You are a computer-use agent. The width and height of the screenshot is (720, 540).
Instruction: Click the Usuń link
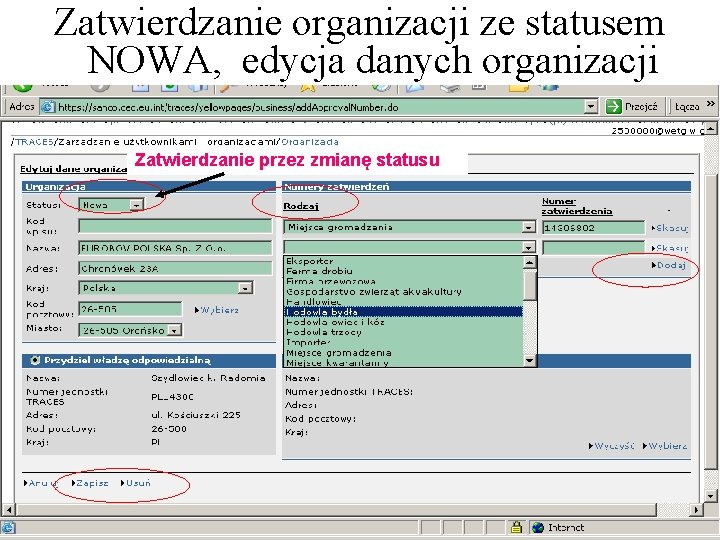[138, 483]
